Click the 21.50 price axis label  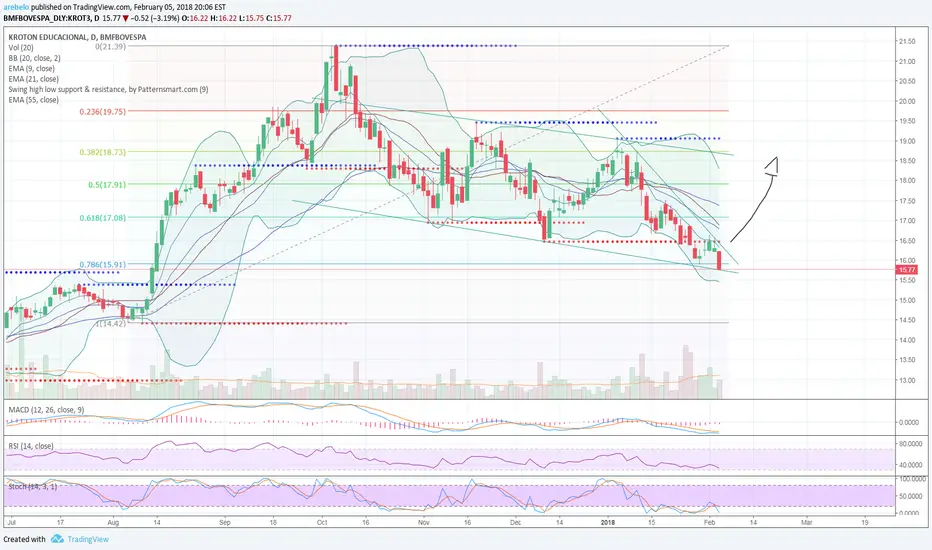906,42
